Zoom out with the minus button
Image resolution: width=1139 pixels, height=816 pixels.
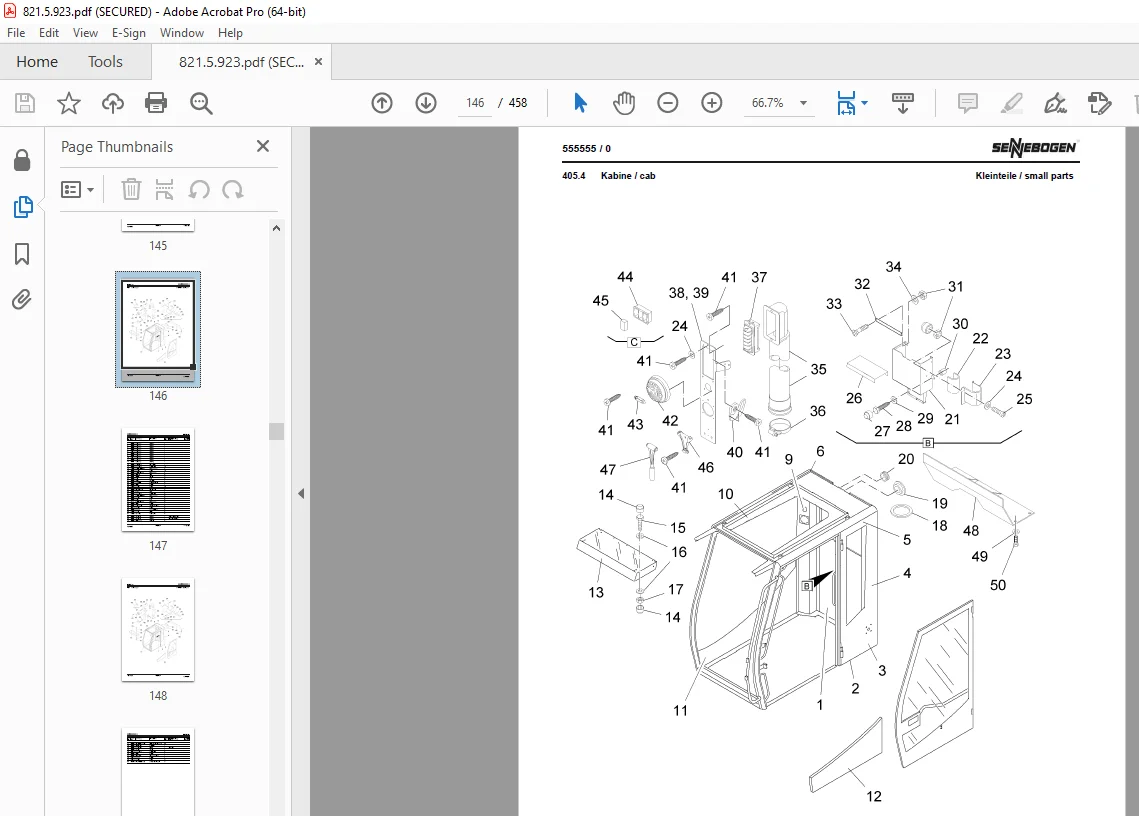coord(668,103)
